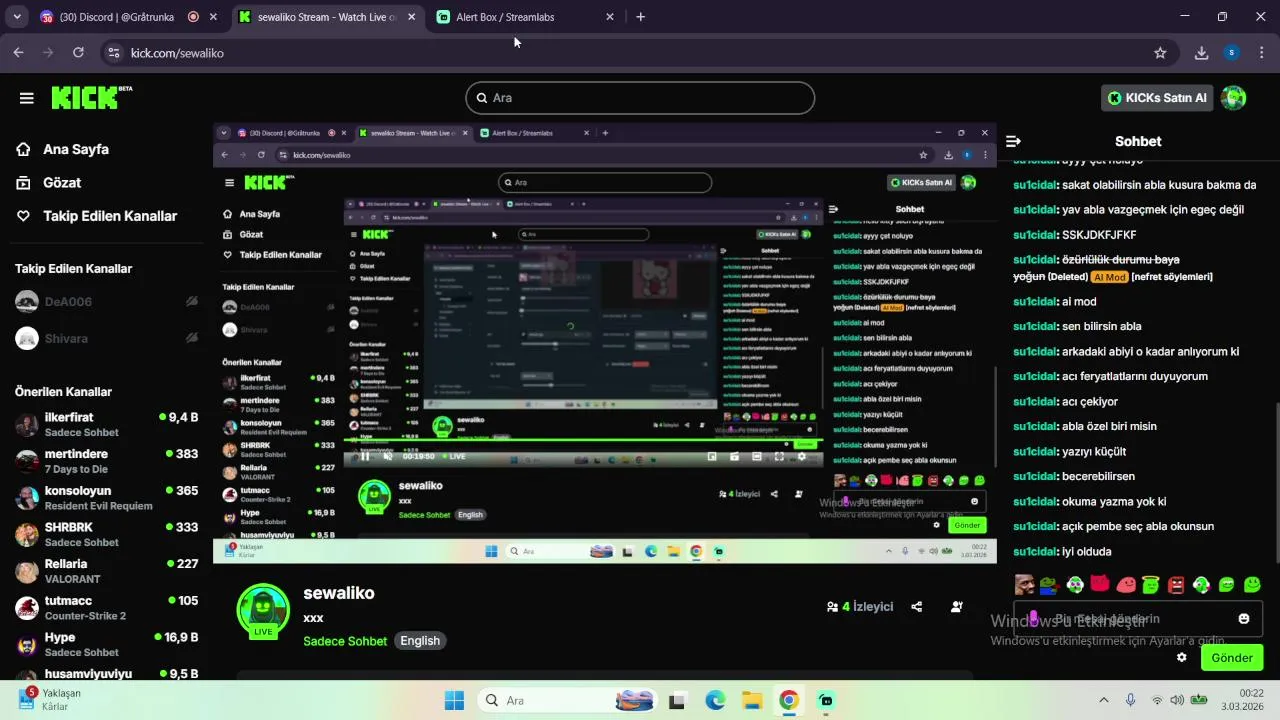Click the English language tag
This screenshot has width=1280, height=720.
coord(420,641)
